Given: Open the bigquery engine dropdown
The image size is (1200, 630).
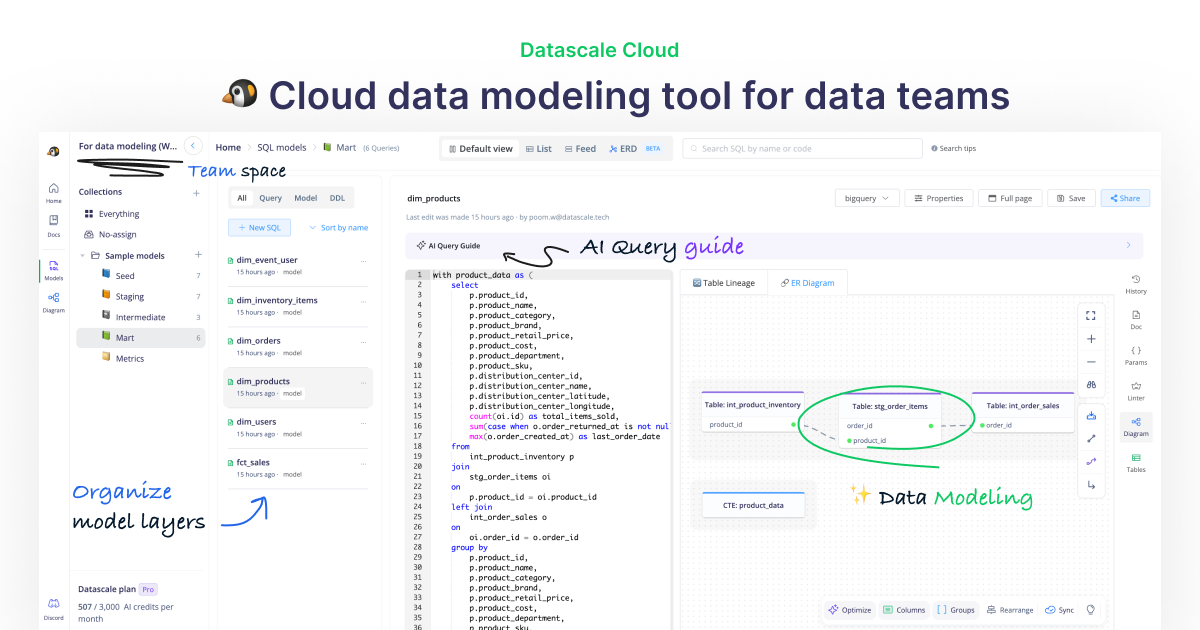Looking at the screenshot, I should [866, 197].
